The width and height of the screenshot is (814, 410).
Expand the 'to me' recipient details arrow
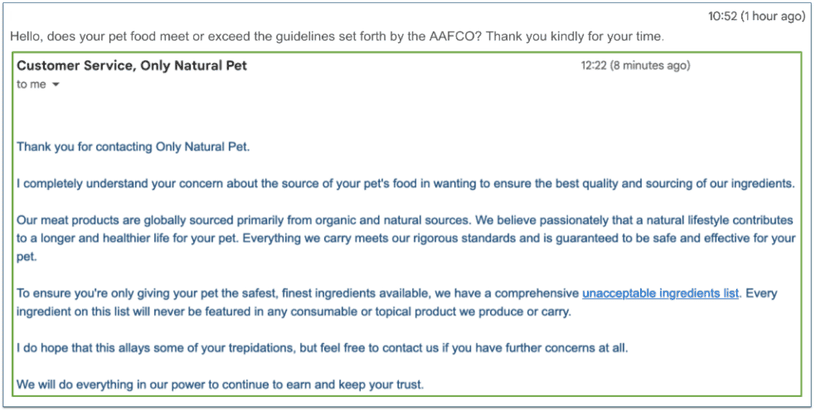pyautogui.click(x=56, y=85)
